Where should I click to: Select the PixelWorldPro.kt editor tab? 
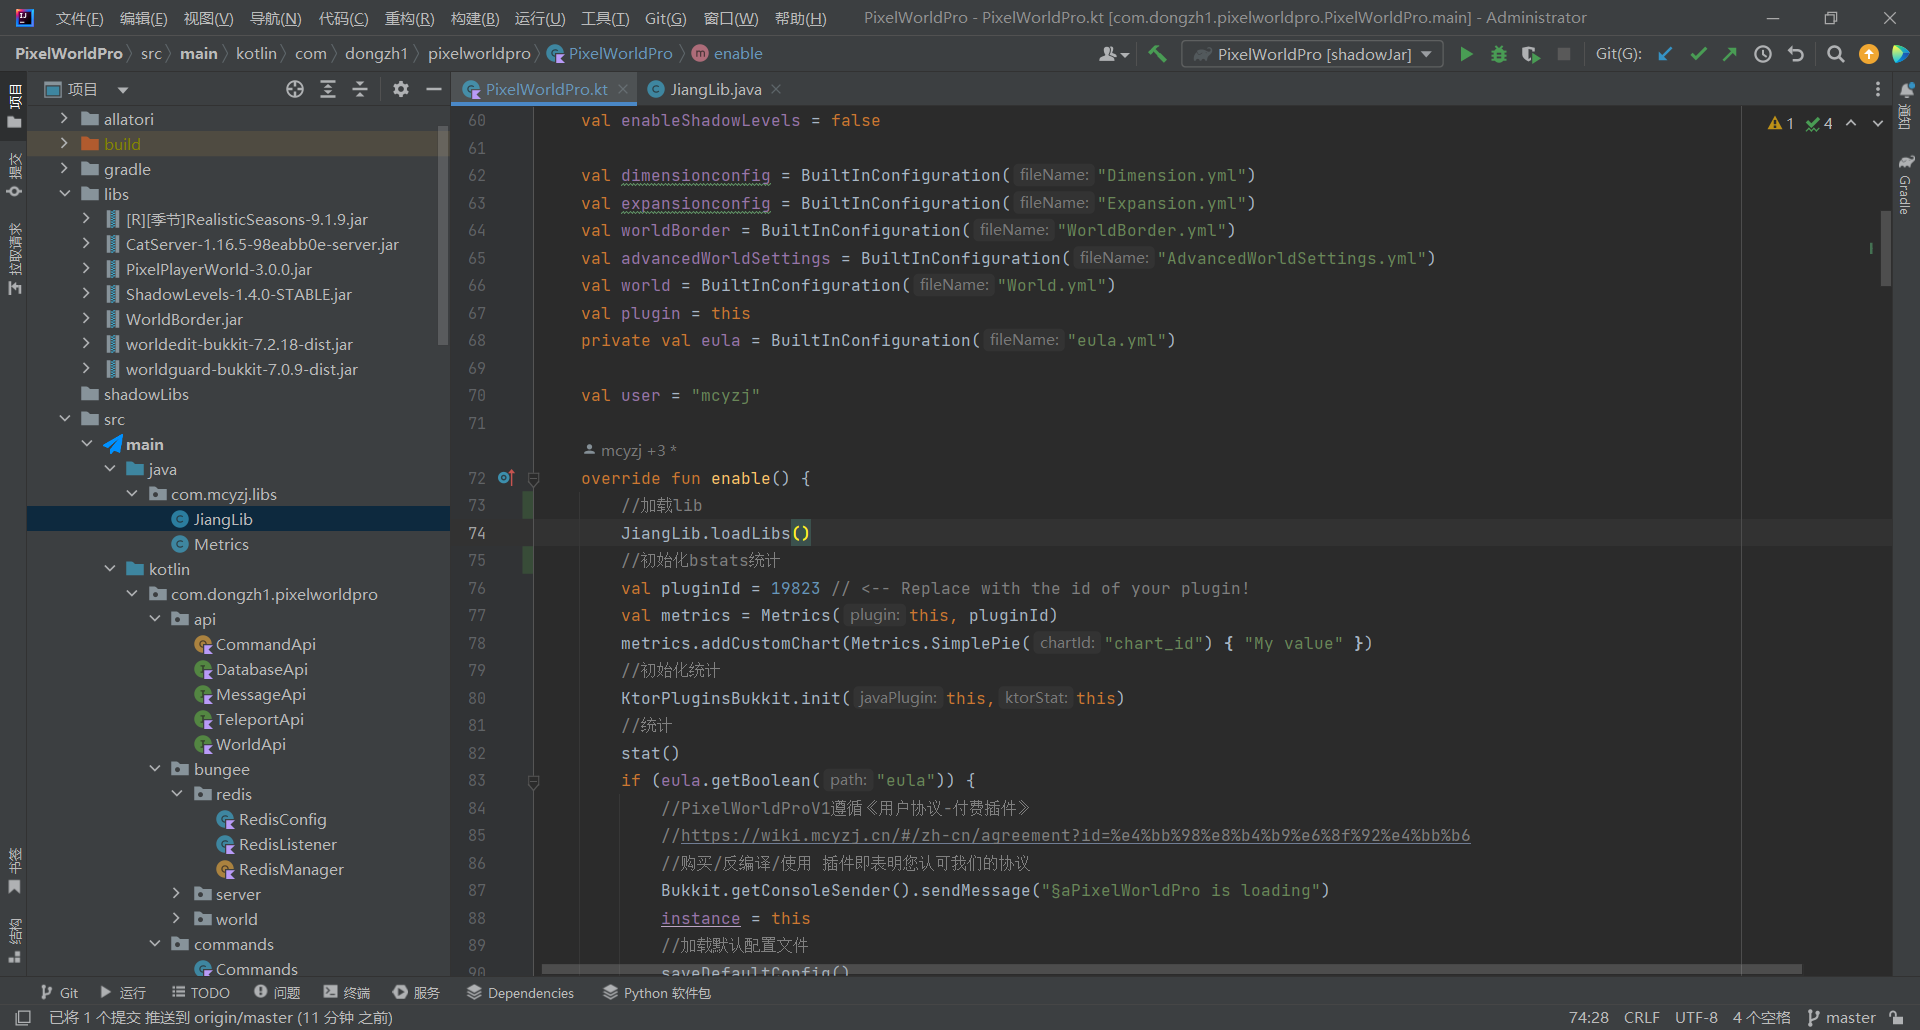pyautogui.click(x=546, y=89)
